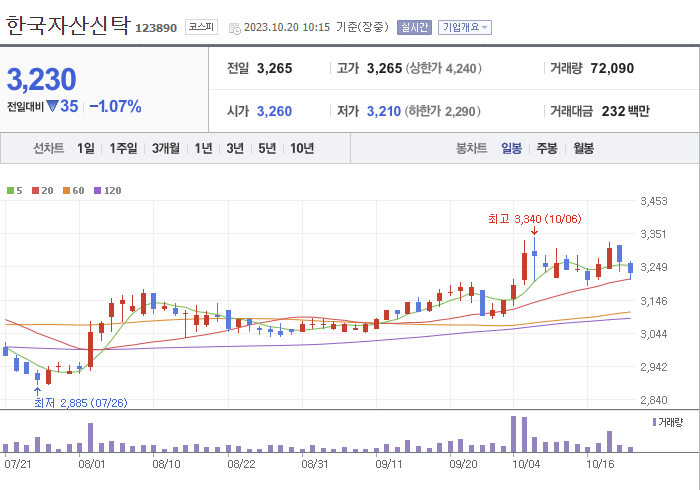Click the 하한가 2,290 text

click(442, 111)
